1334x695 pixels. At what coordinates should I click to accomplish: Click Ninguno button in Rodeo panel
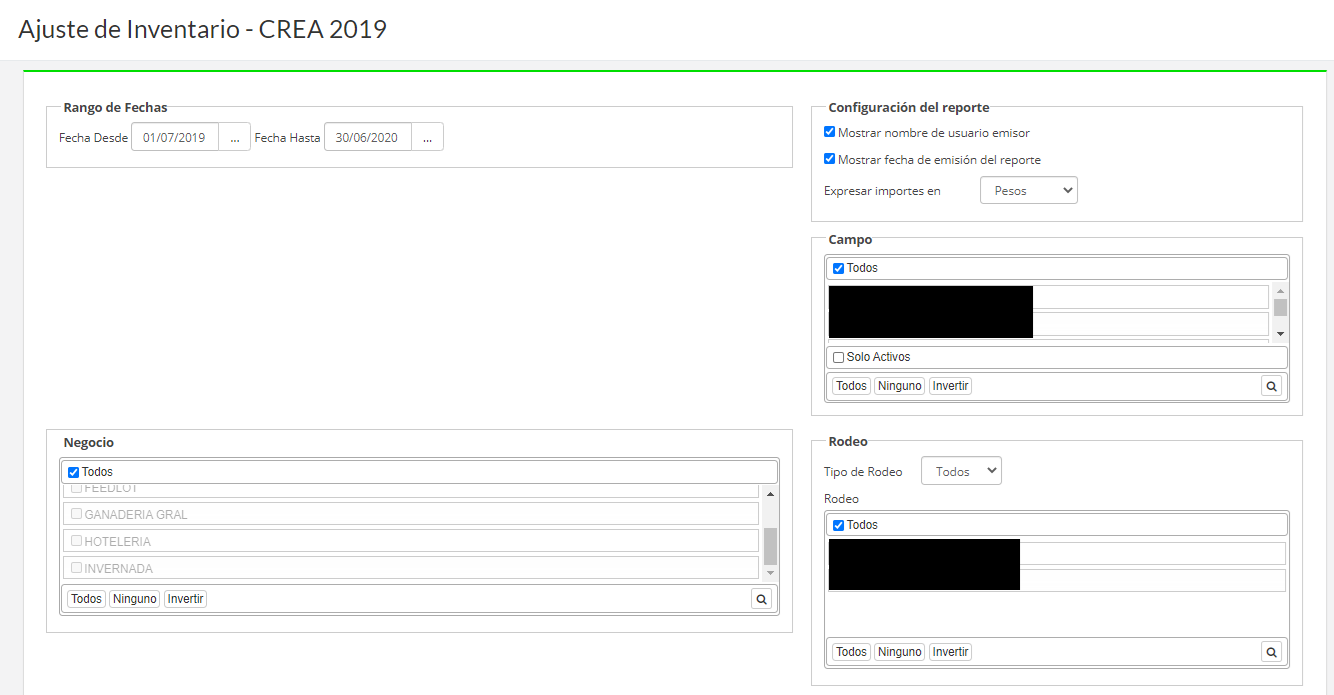click(x=899, y=652)
